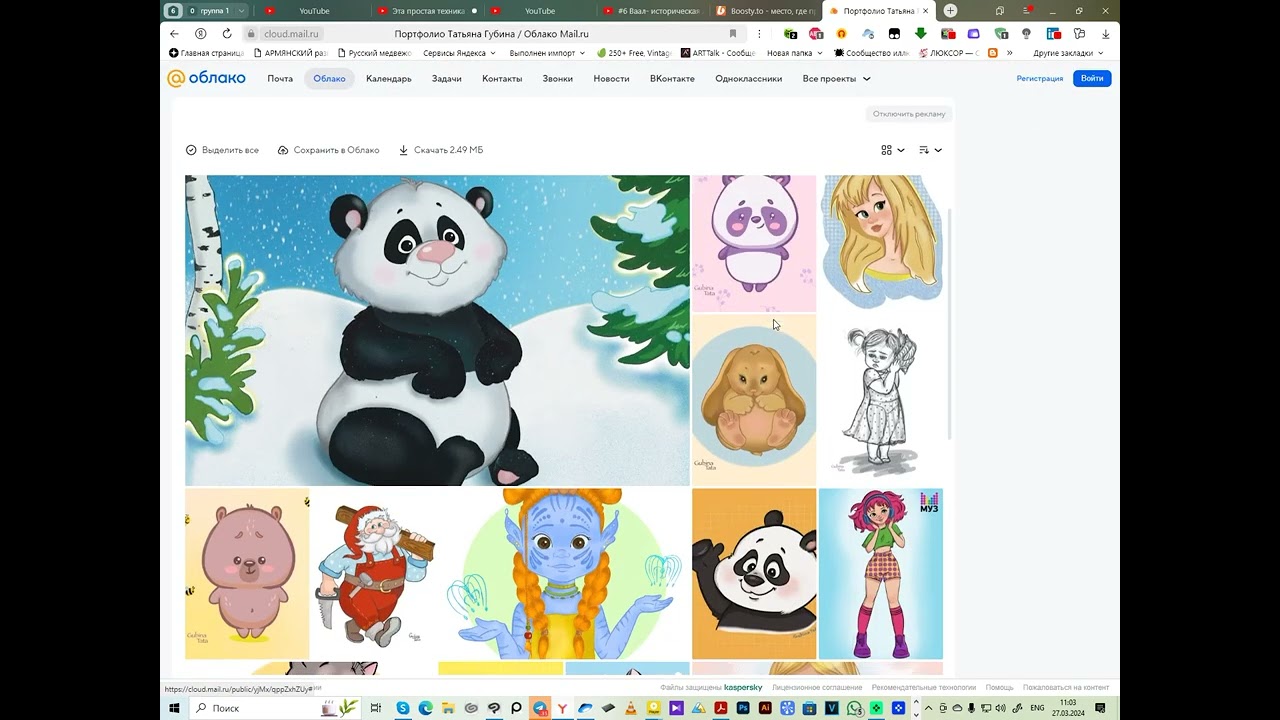Viewport: 1280px width, 720px height.
Task: Go back using the browser back arrow
Action: (174, 33)
